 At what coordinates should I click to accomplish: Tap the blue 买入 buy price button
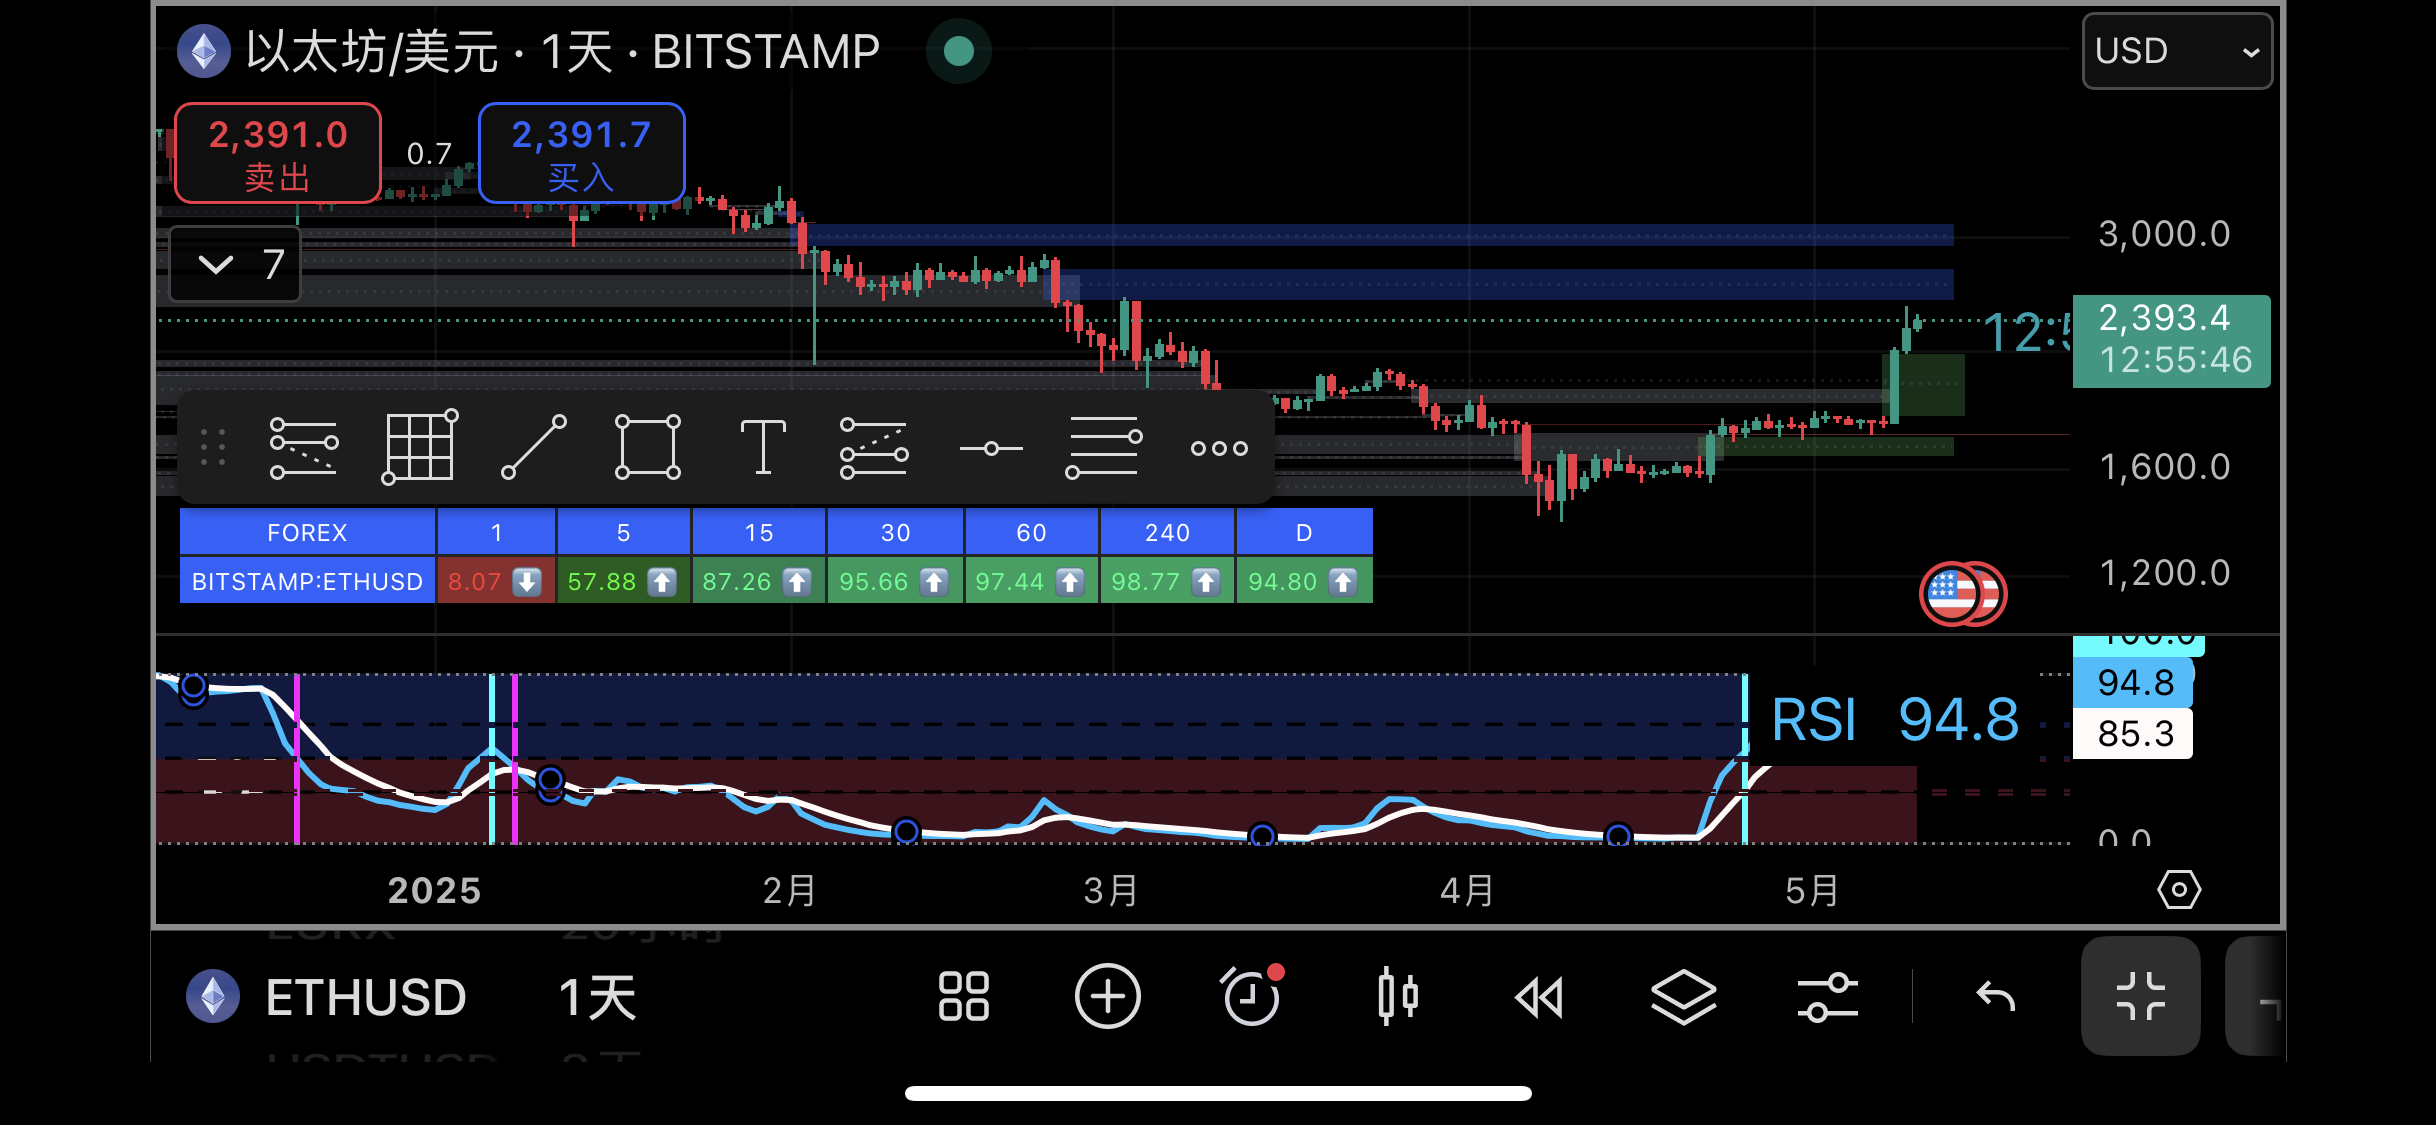coord(581,153)
